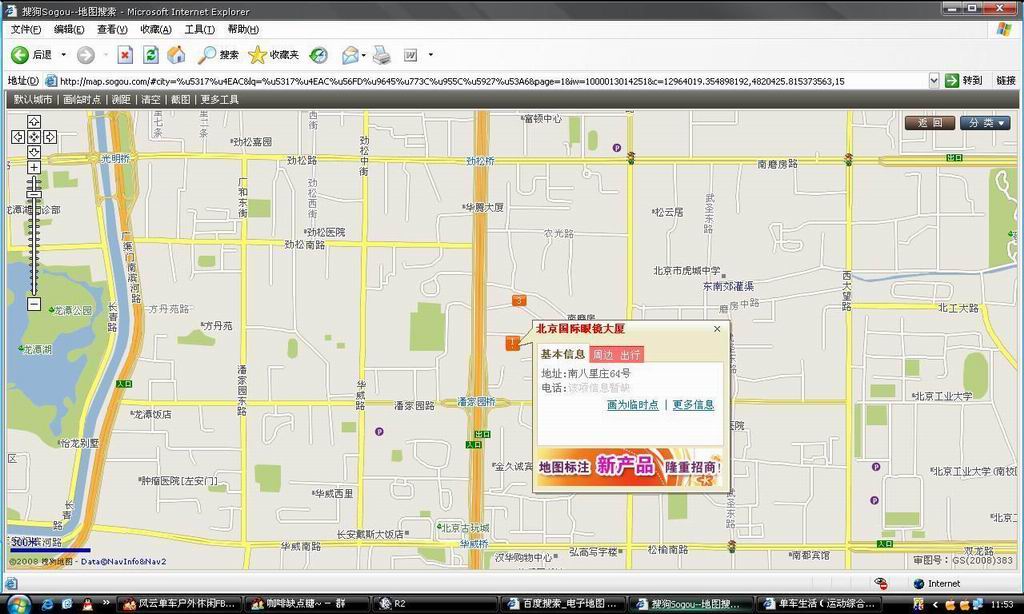Select the orange marker for 北京国际眼镜大厦
Viewport: 1024px width, 614px height.
click(x=513, y=343)
